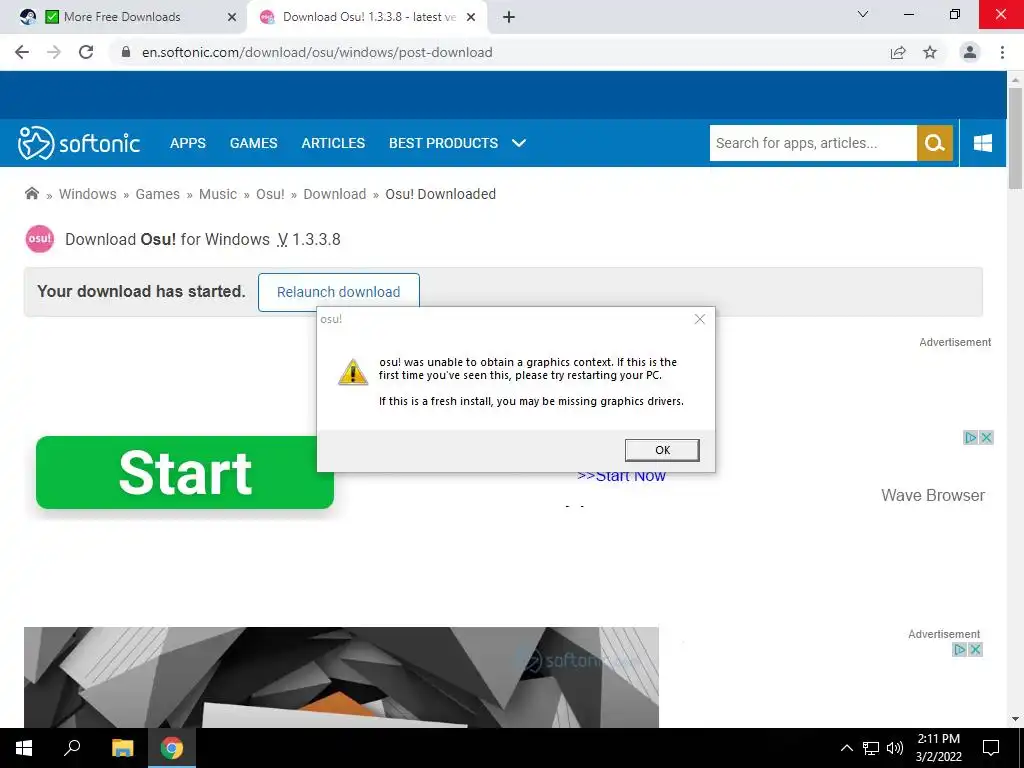Go forward in browser history
The image size is (1024, 768).
coord(54,52)
